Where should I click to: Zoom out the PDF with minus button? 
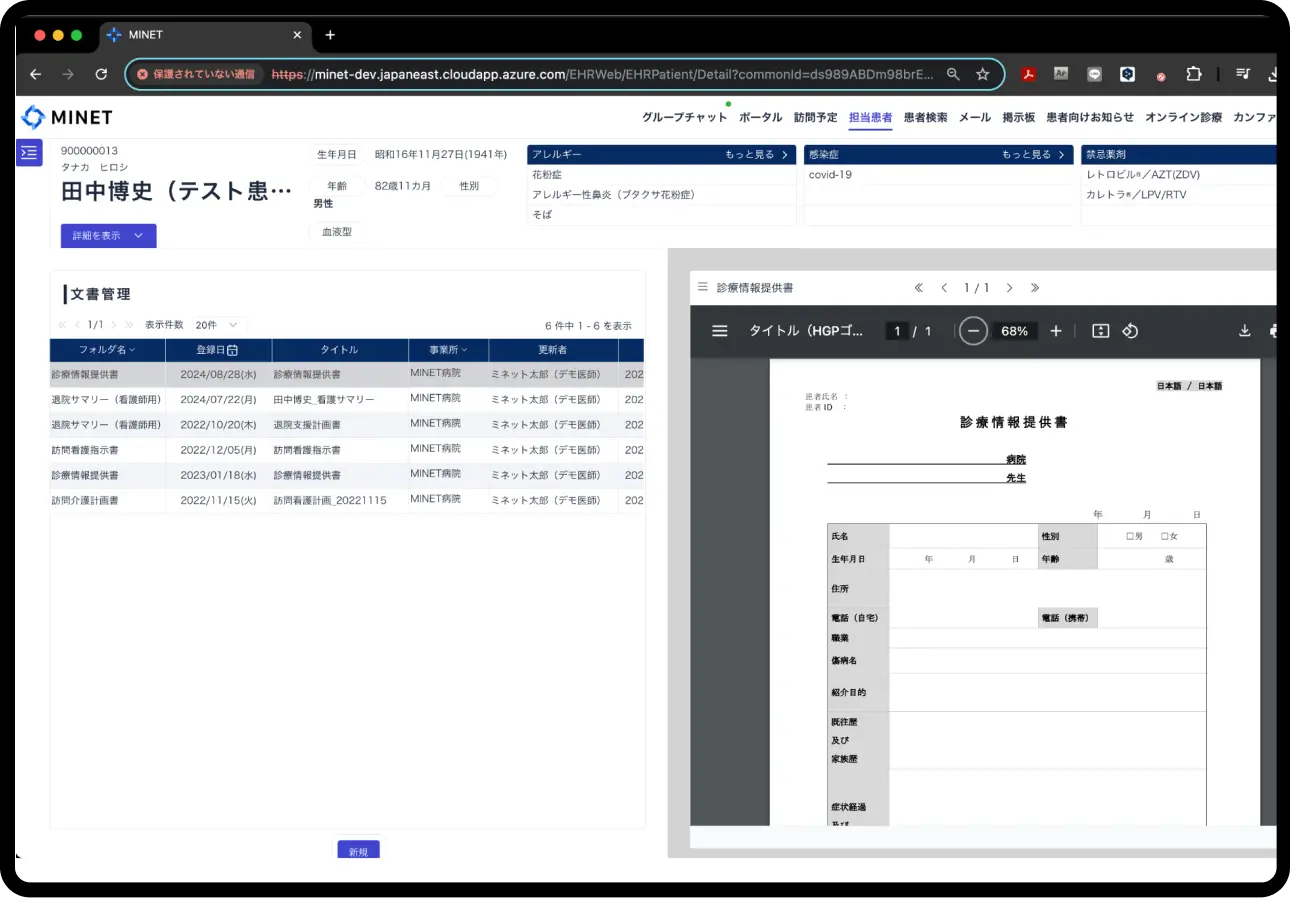973,331
